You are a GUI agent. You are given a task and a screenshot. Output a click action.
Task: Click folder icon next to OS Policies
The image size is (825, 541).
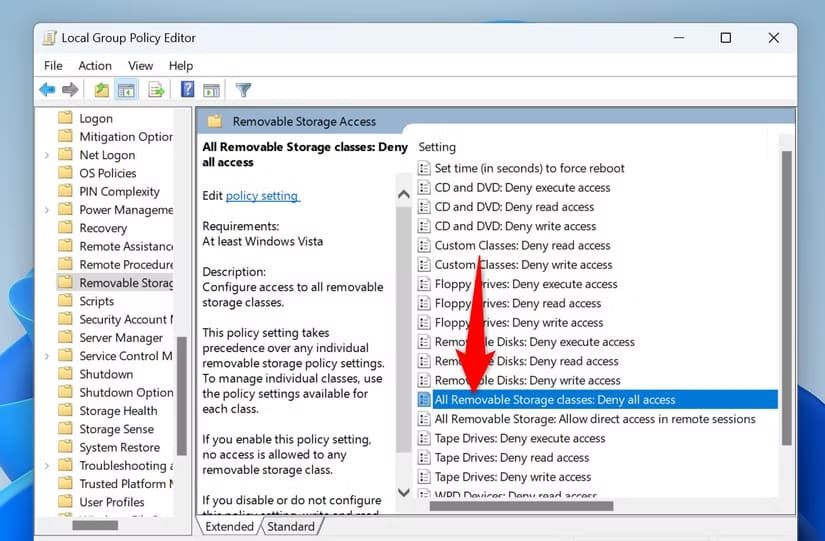pos(65,173)
